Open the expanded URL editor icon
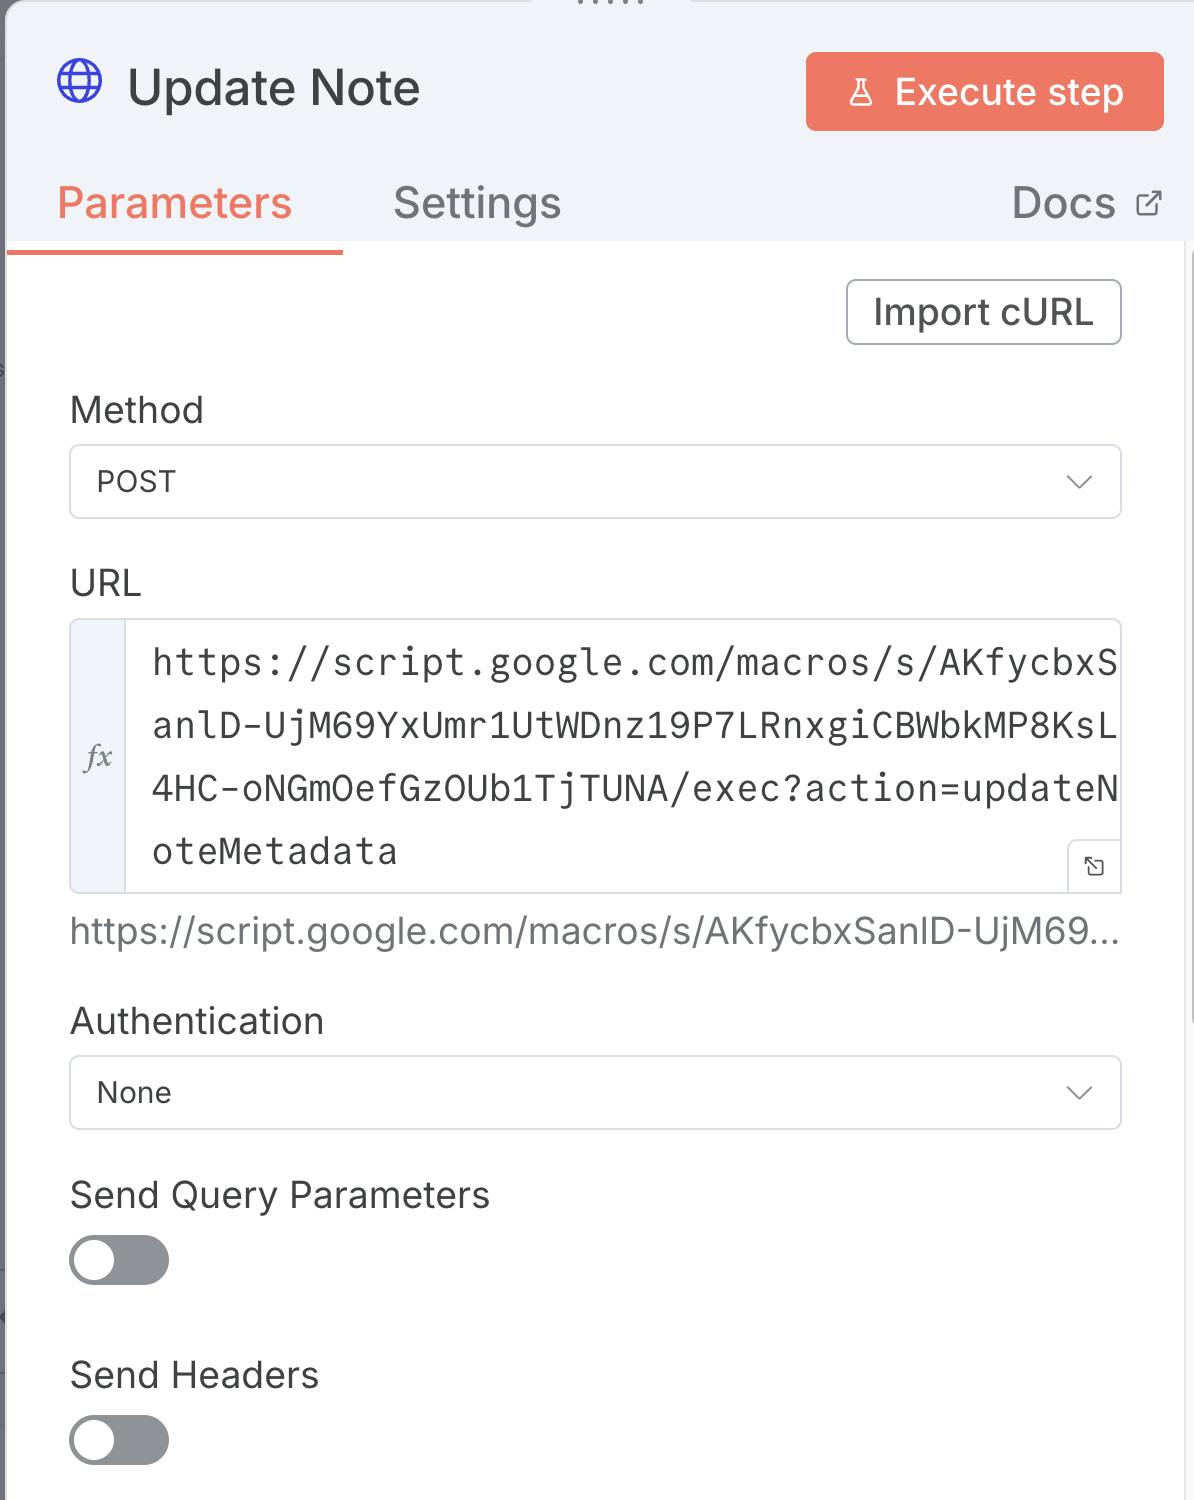Image resolution: width=1194 pixels, height=1500 pixels. (x=1094, y=866)
